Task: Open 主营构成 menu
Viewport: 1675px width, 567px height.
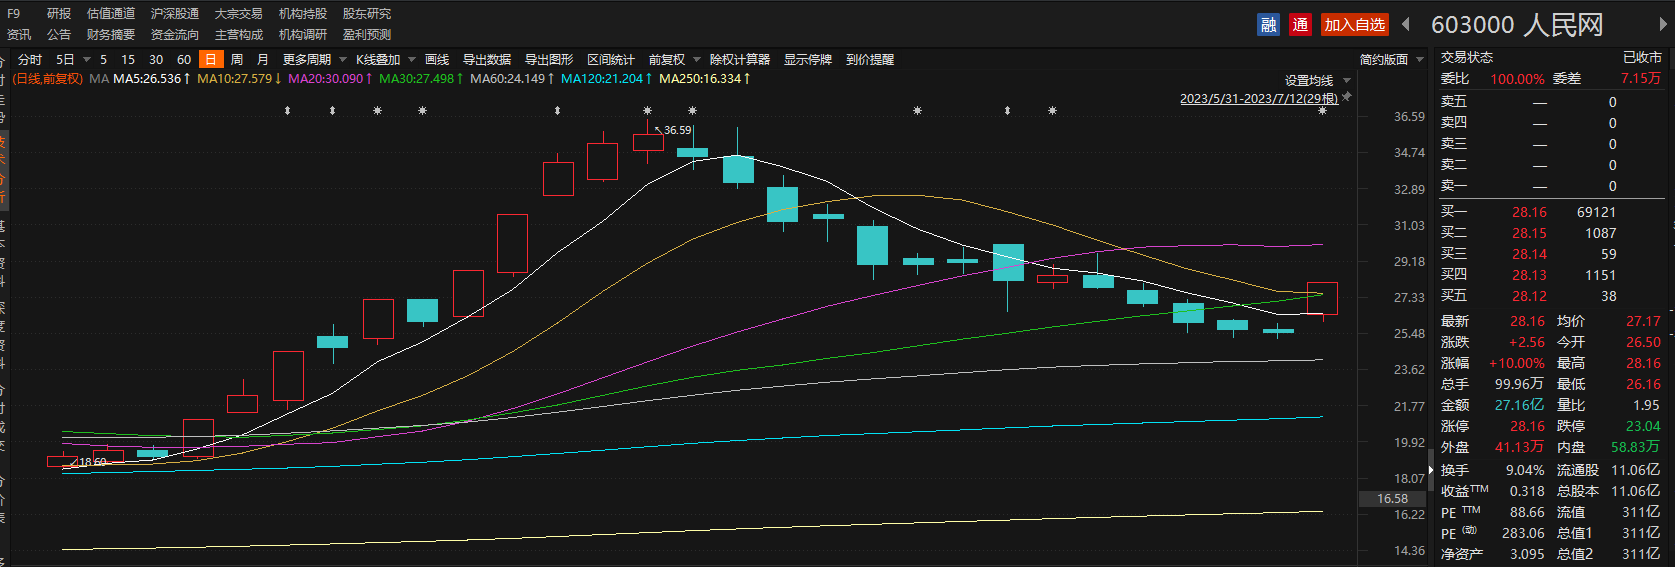Action: pyautogui.click(x=239, y=35)
